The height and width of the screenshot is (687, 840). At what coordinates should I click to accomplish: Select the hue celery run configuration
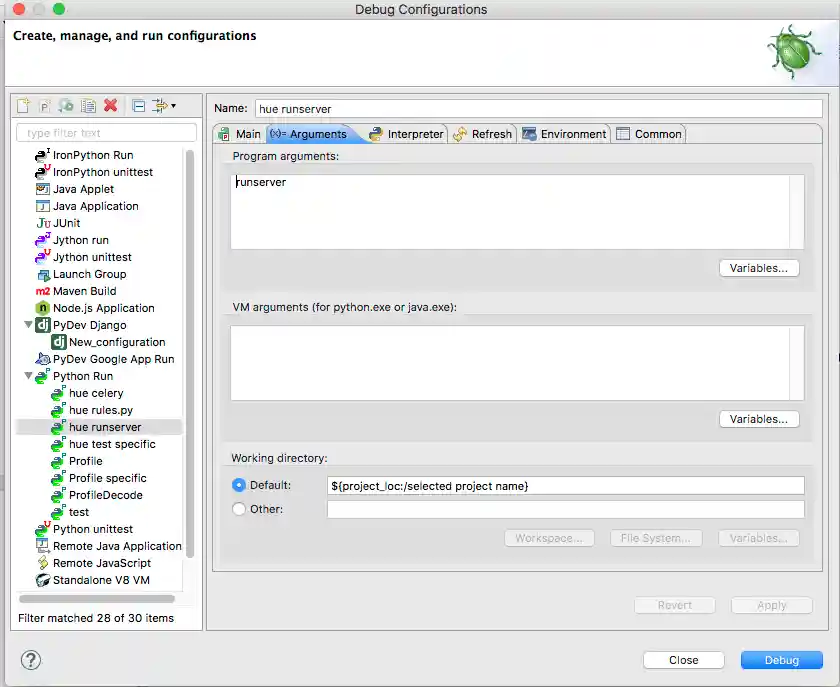point(95,393)
